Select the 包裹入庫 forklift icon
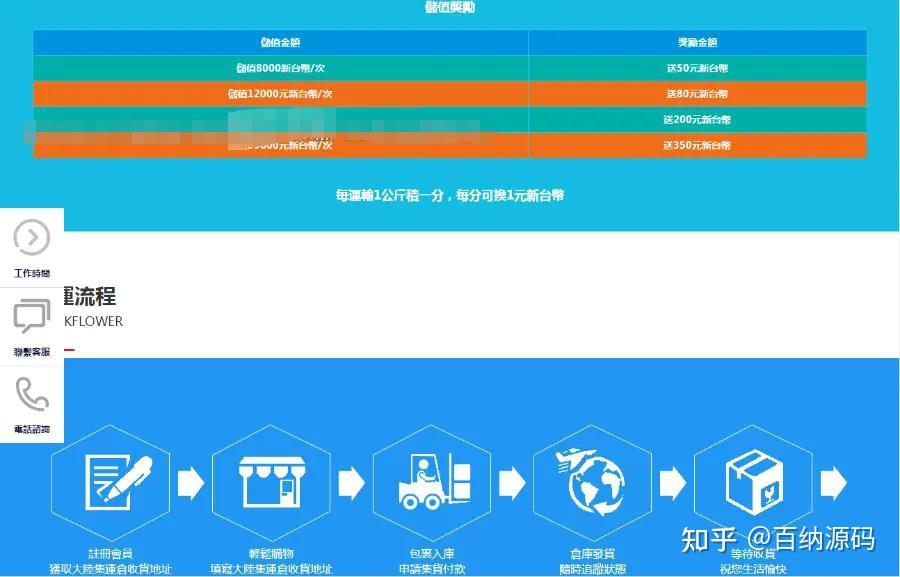This screenshot has width=900, height=577. tap(435, 481)
